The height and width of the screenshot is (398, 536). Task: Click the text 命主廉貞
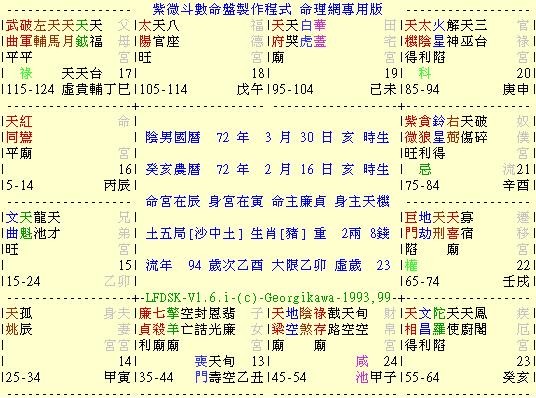[299, 201]
